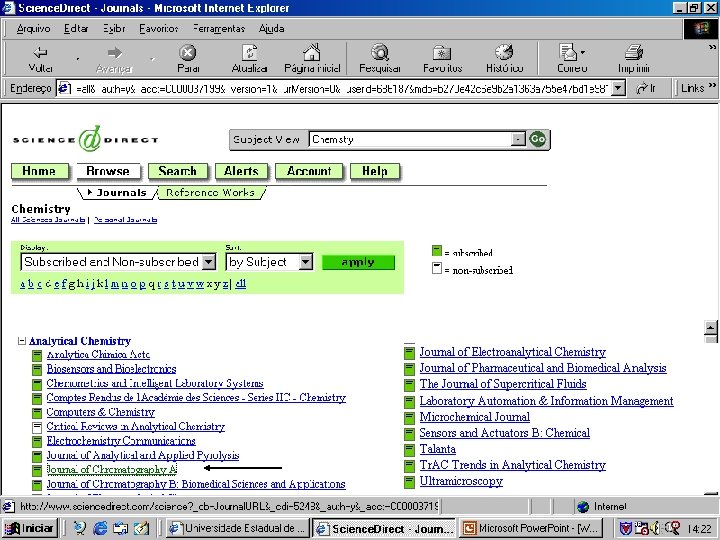720x540 pixels.
Task: Click the green apply button
Action: click(x=358, y=262)
